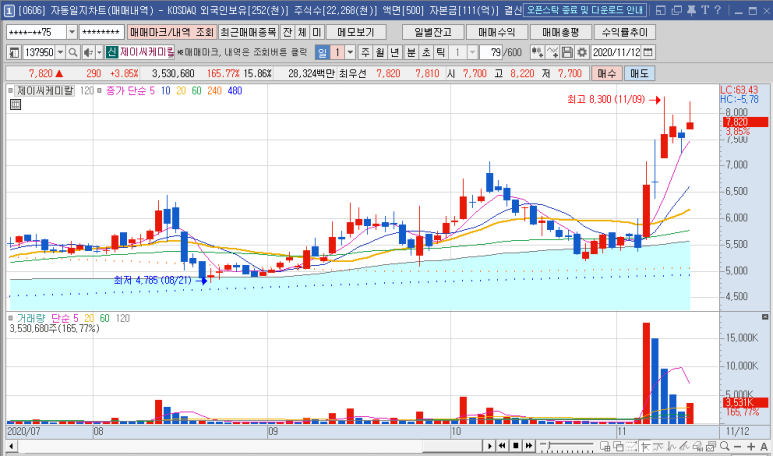This screenshot has width=773, height=456.
Task: Click the 제이씨케미칼 stock name field
Action: point(147,52)
